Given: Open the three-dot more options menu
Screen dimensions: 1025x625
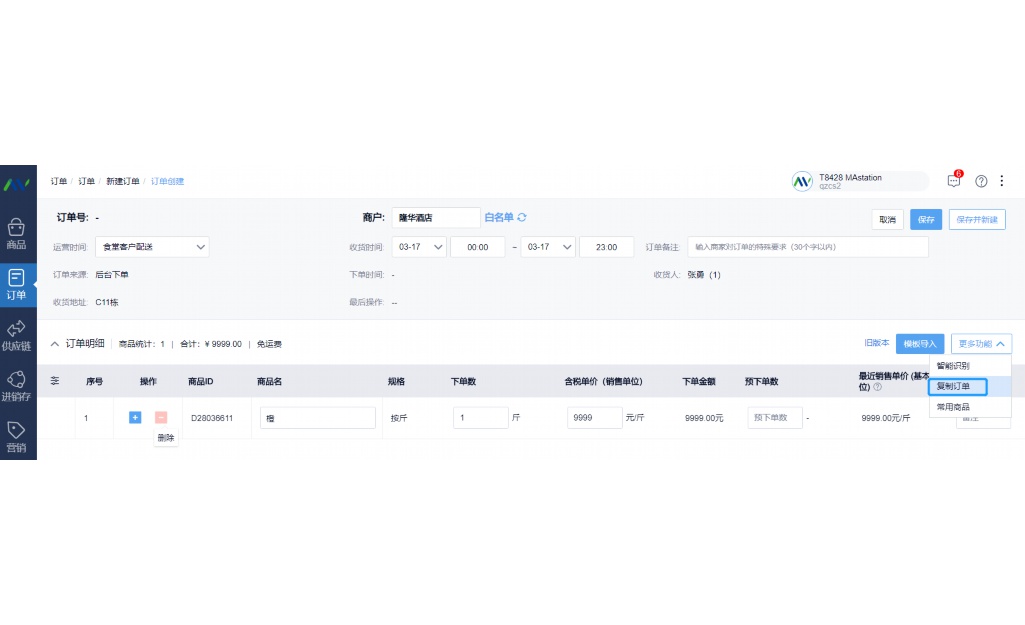Looking at the screenshot, I should (x=1002, y=181).
